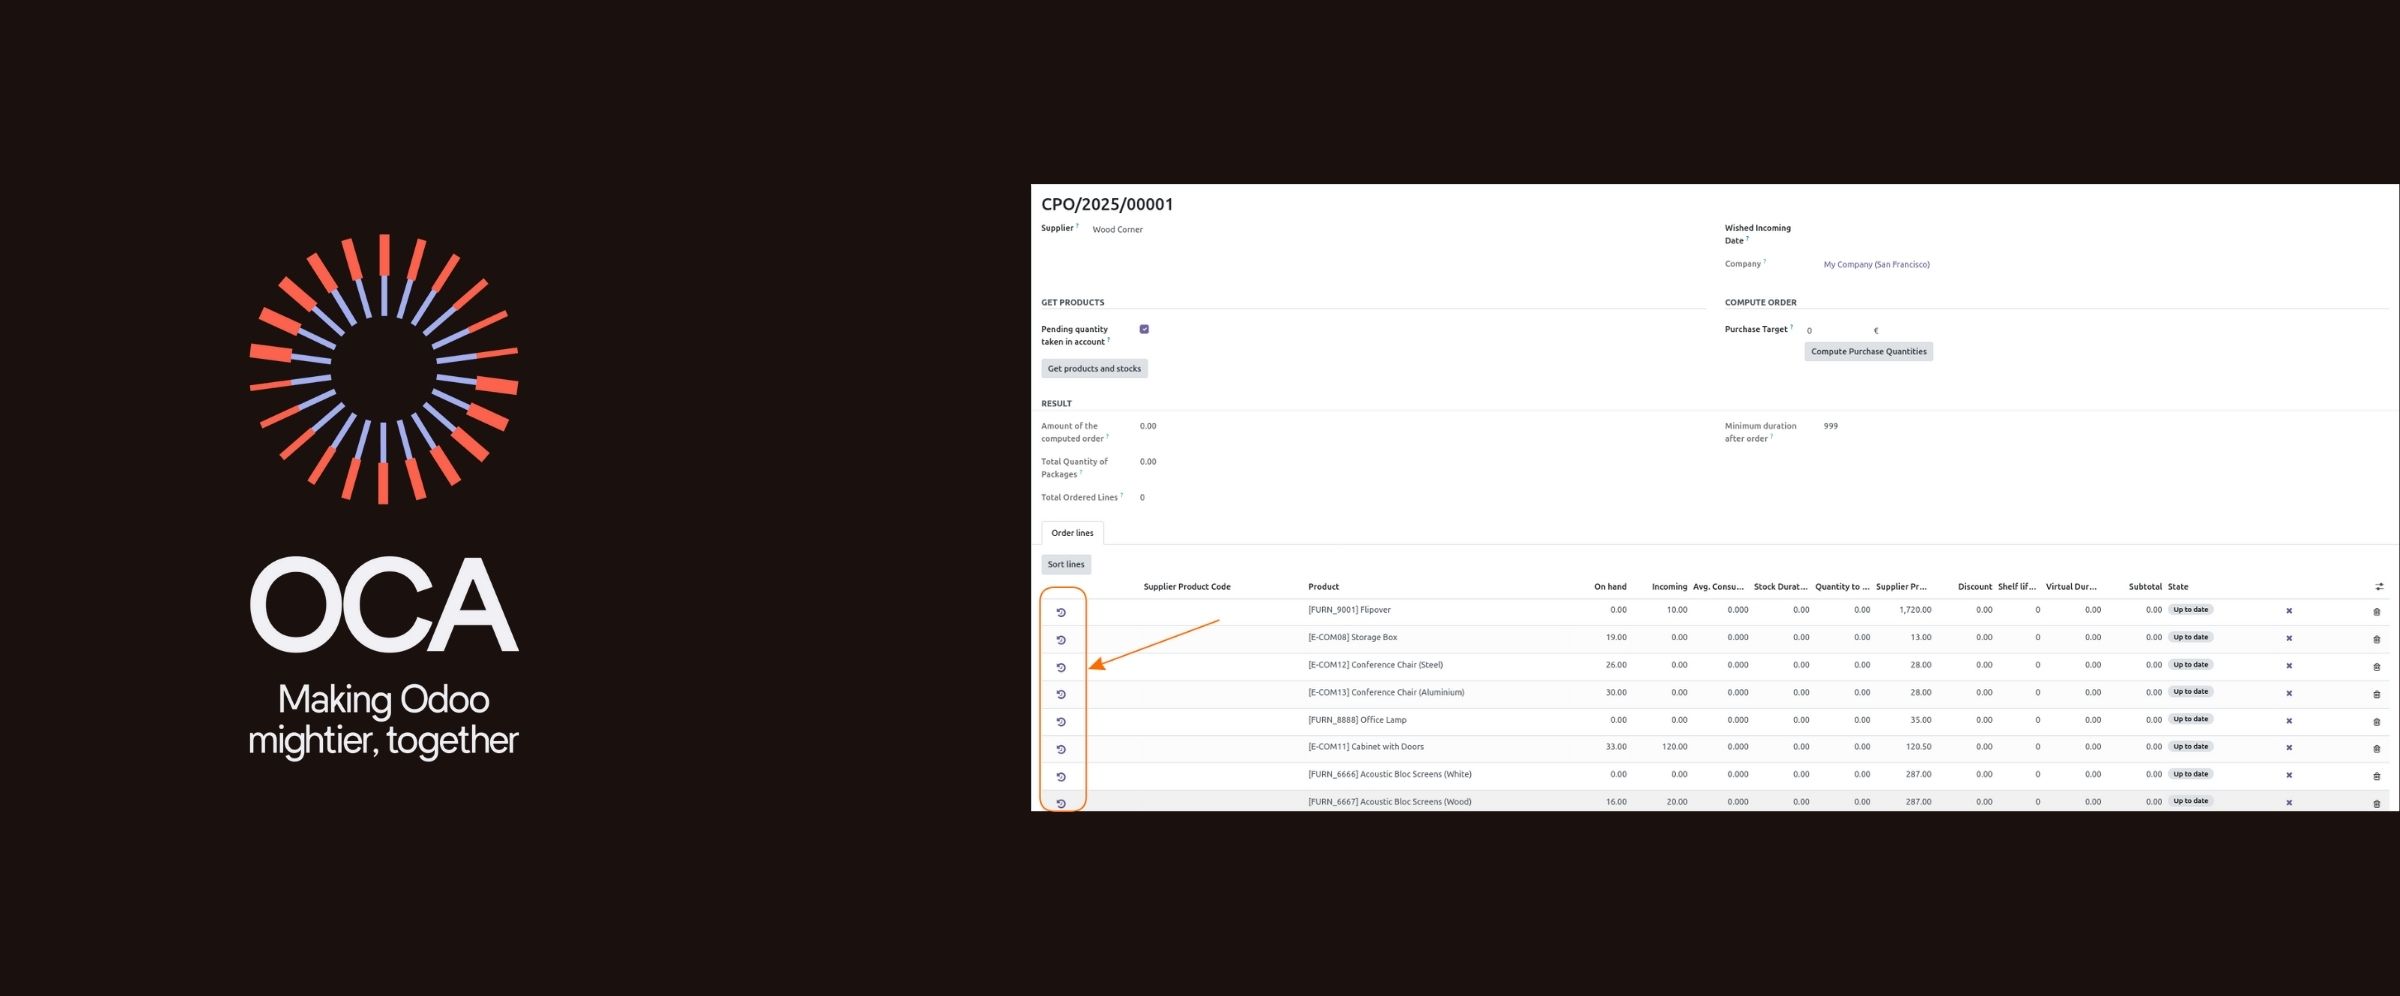Delete the Storage Box line with trash icon
This screenshot has height=996, width=2400.
pyautogui.click(x=2377, y=639)
